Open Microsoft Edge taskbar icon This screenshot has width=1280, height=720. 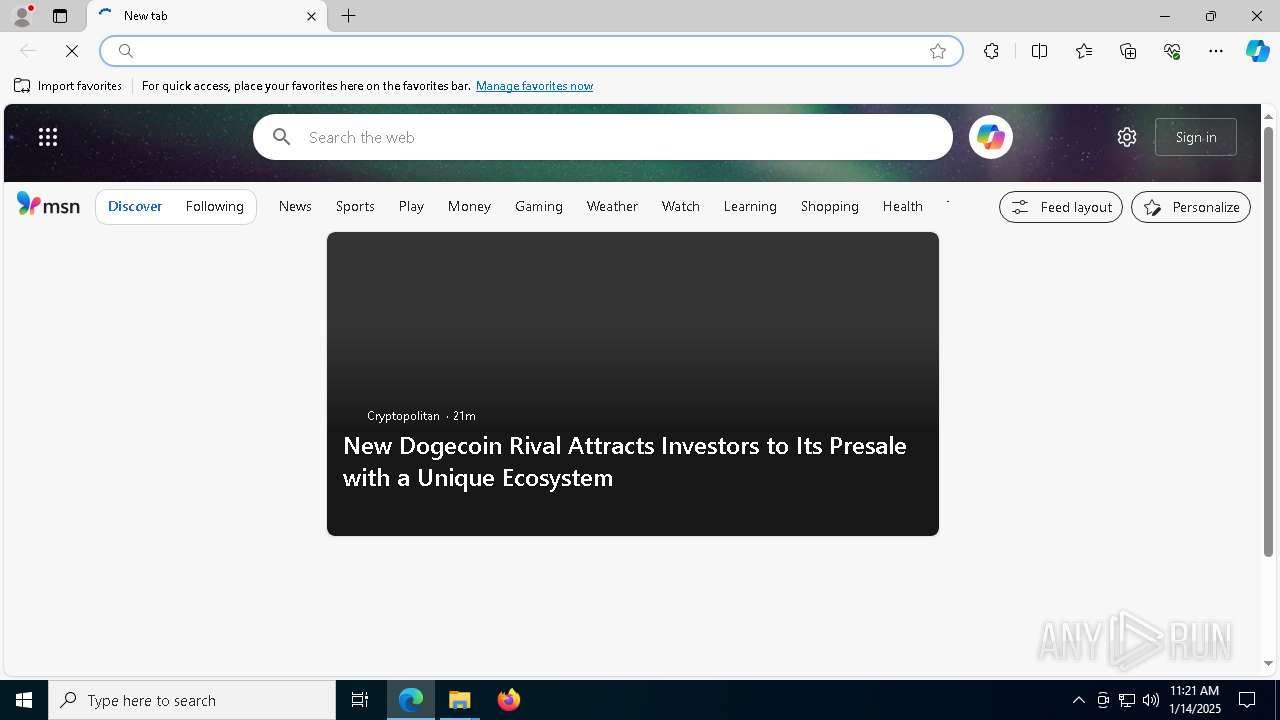pyautogui.click(x=411, y=700)
